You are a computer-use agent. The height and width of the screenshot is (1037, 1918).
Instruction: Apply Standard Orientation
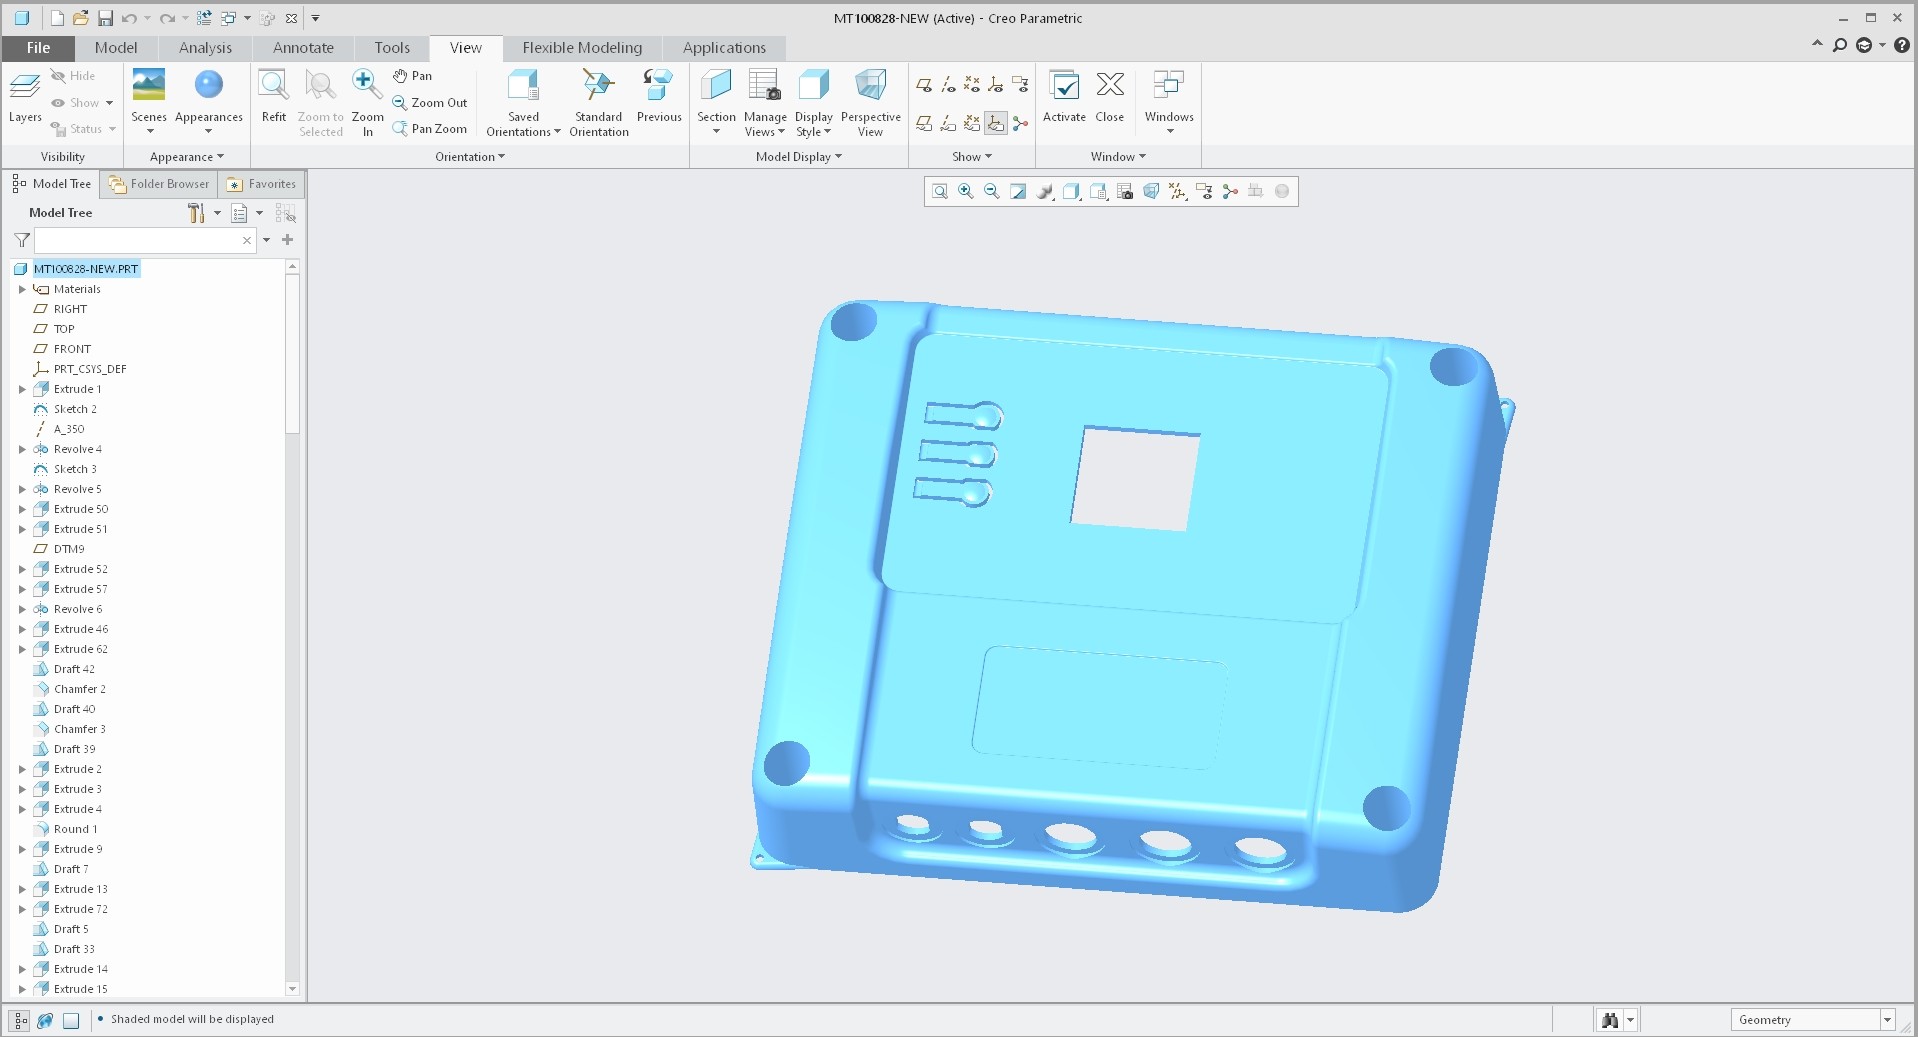599,102
